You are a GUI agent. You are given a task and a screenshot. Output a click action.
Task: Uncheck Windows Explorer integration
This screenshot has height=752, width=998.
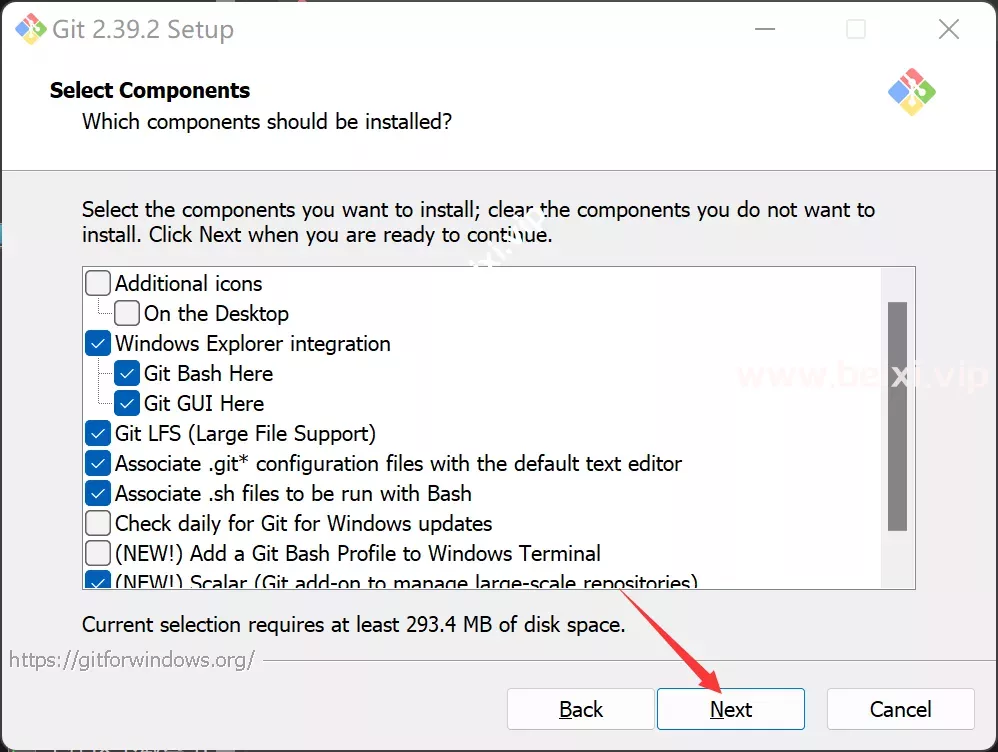tap(98, 344)
